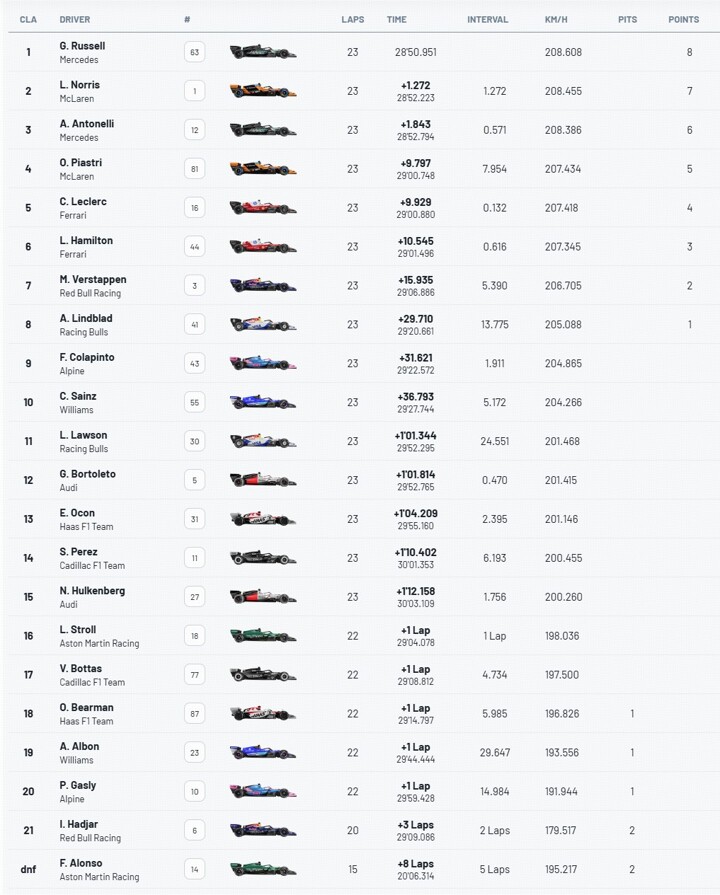Click the number 77 badge for Bottas
The width and height of the screenshot is (720, 895).
click(x=195, y=675)
